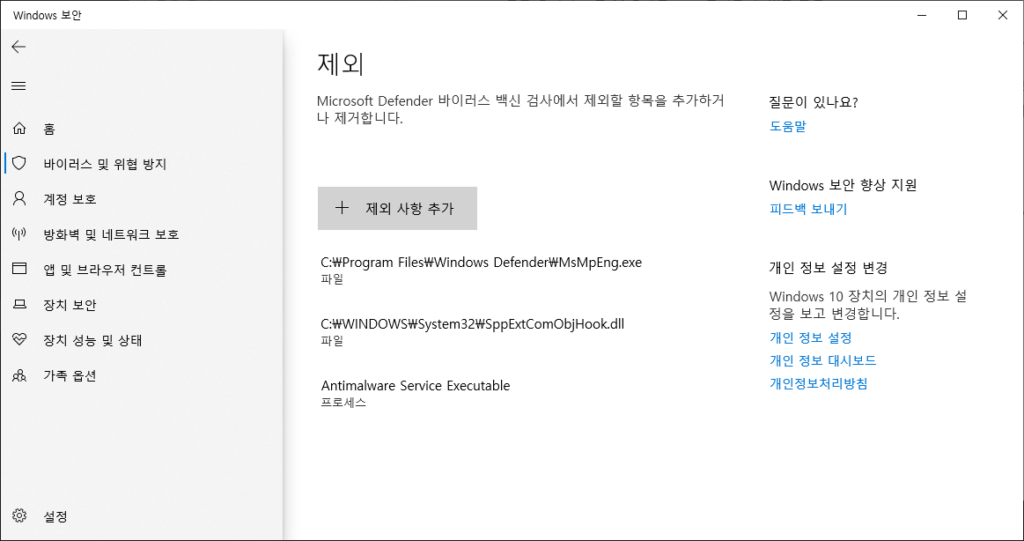The height and width of the screenshot is (541, 1024).
Task: Click the plus icon on the add exclusion button
Action: [x=342, y=208]
